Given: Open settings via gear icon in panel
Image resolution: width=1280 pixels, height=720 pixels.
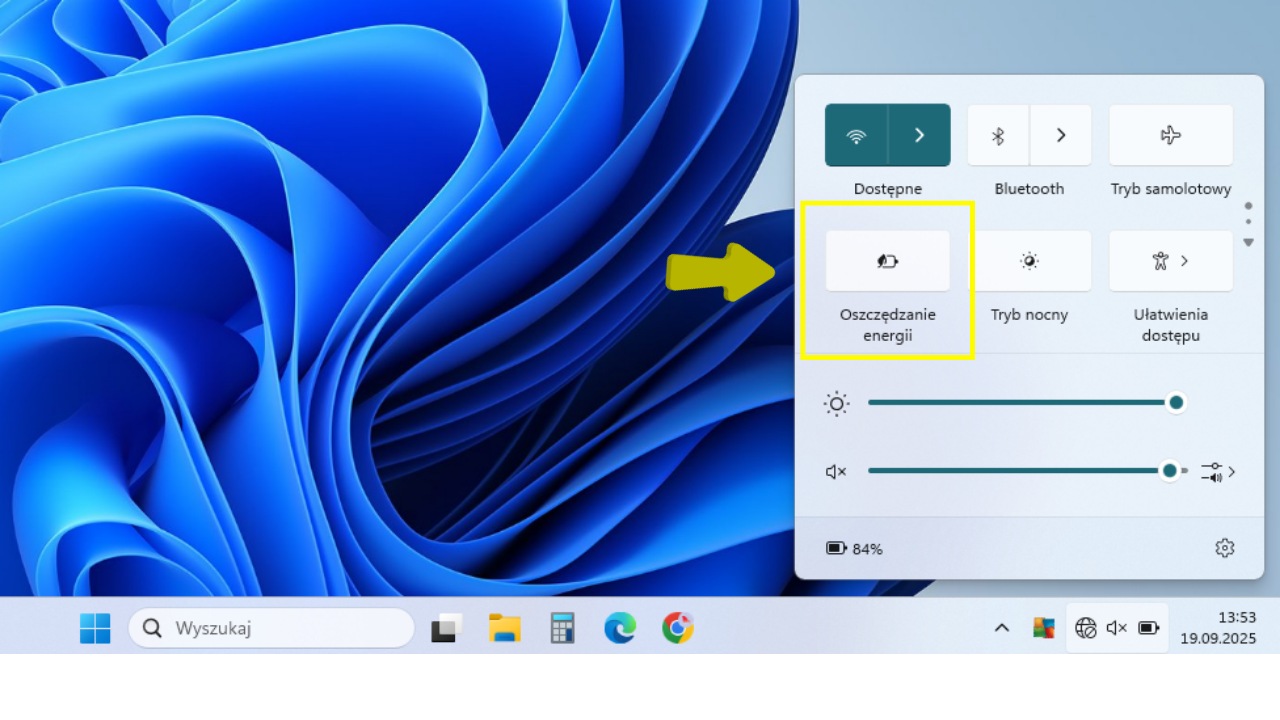Looking at the screenshot, I should [1225, 548].
